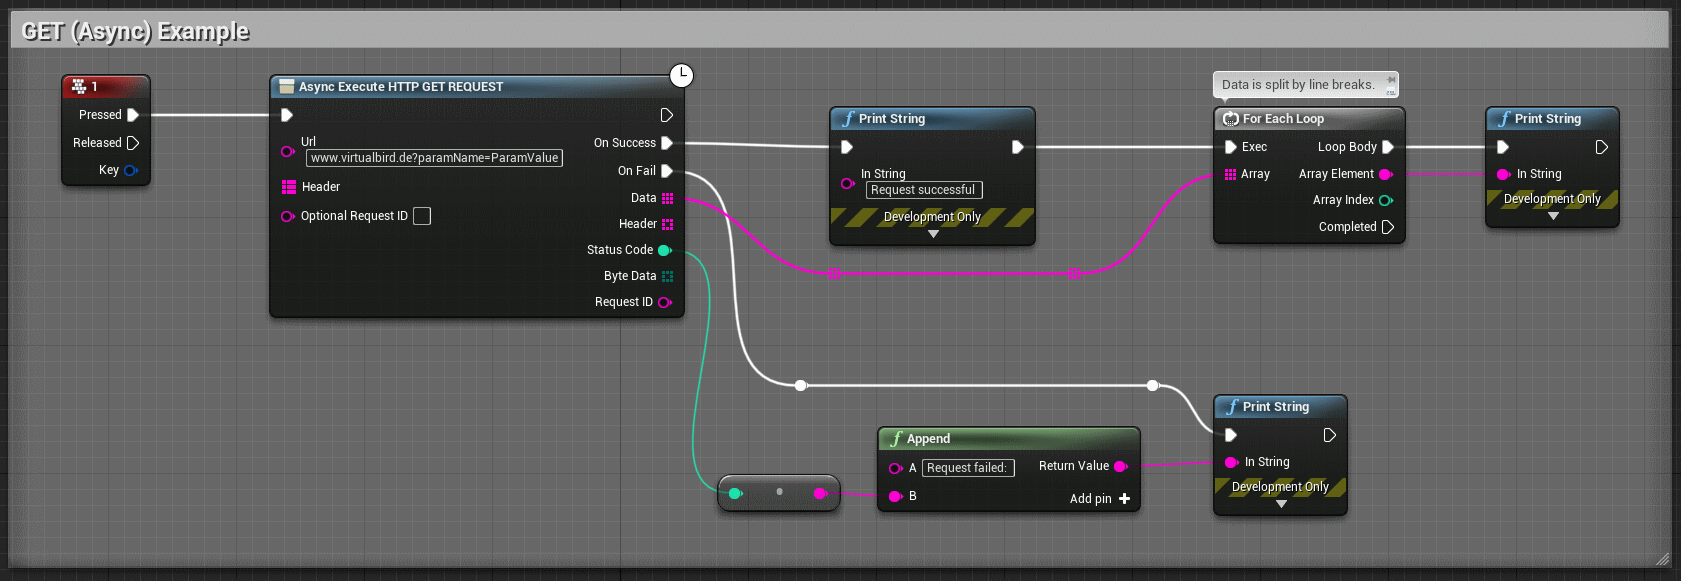Expand the Request successful Print String node
Screen dimensions: 1681x581
tap(933, 235)
